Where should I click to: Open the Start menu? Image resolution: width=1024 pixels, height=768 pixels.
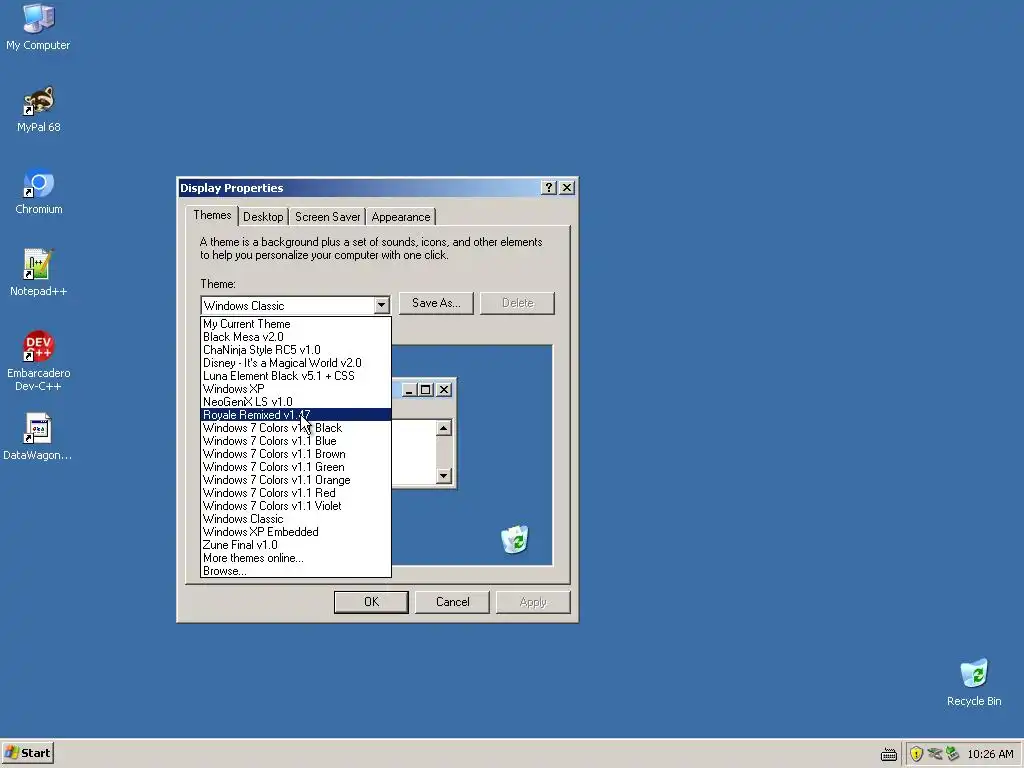click(x=27, y=754)
